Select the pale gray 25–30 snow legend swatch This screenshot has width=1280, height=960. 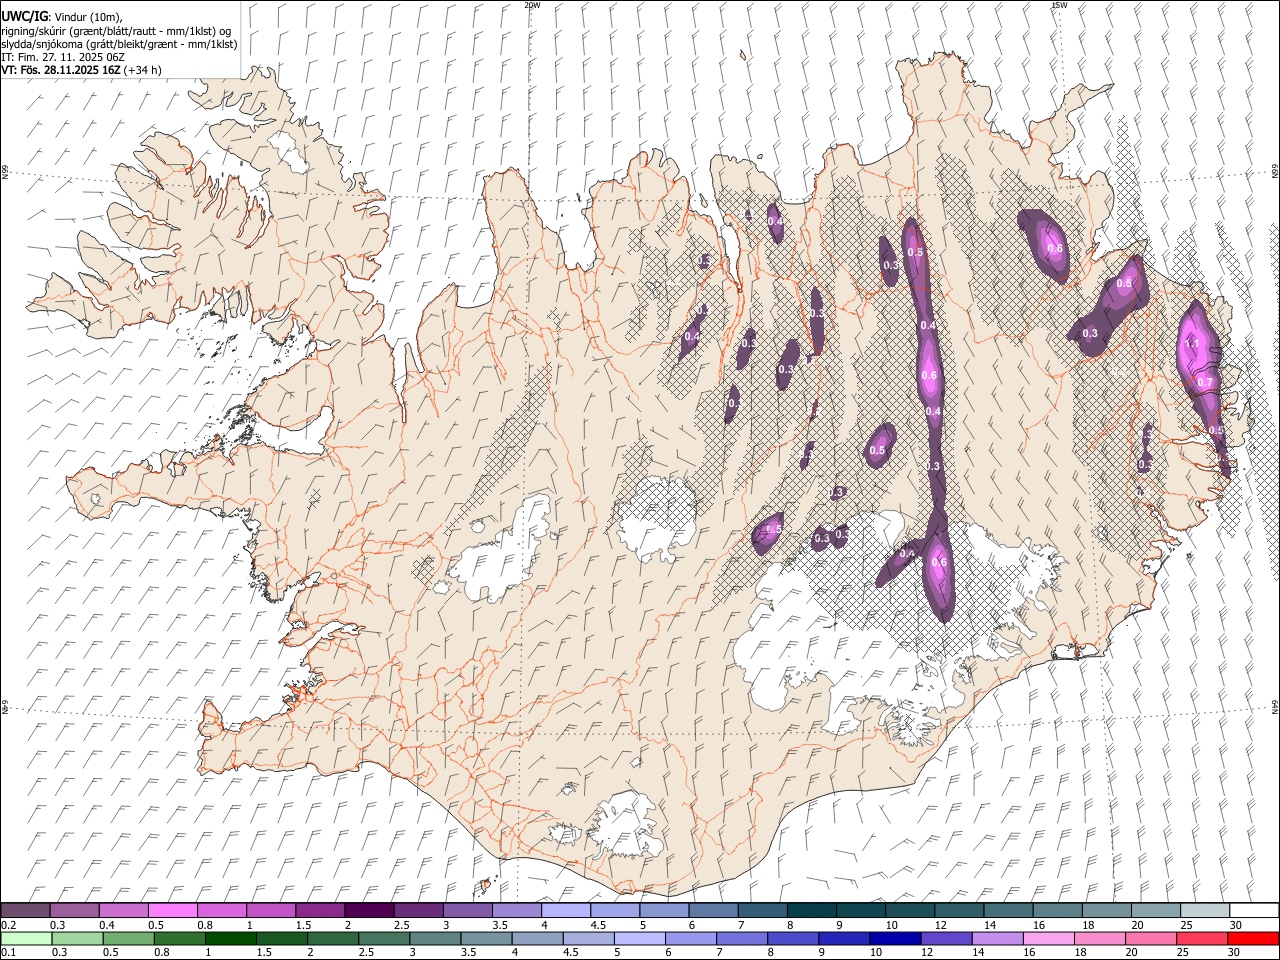click(1205, 910)
